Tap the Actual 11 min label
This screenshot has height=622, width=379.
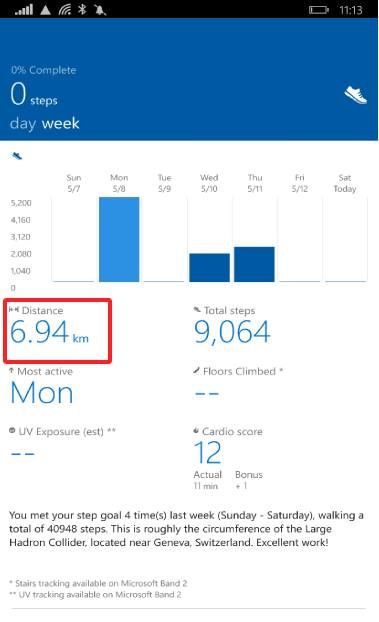tap(208, 480)
